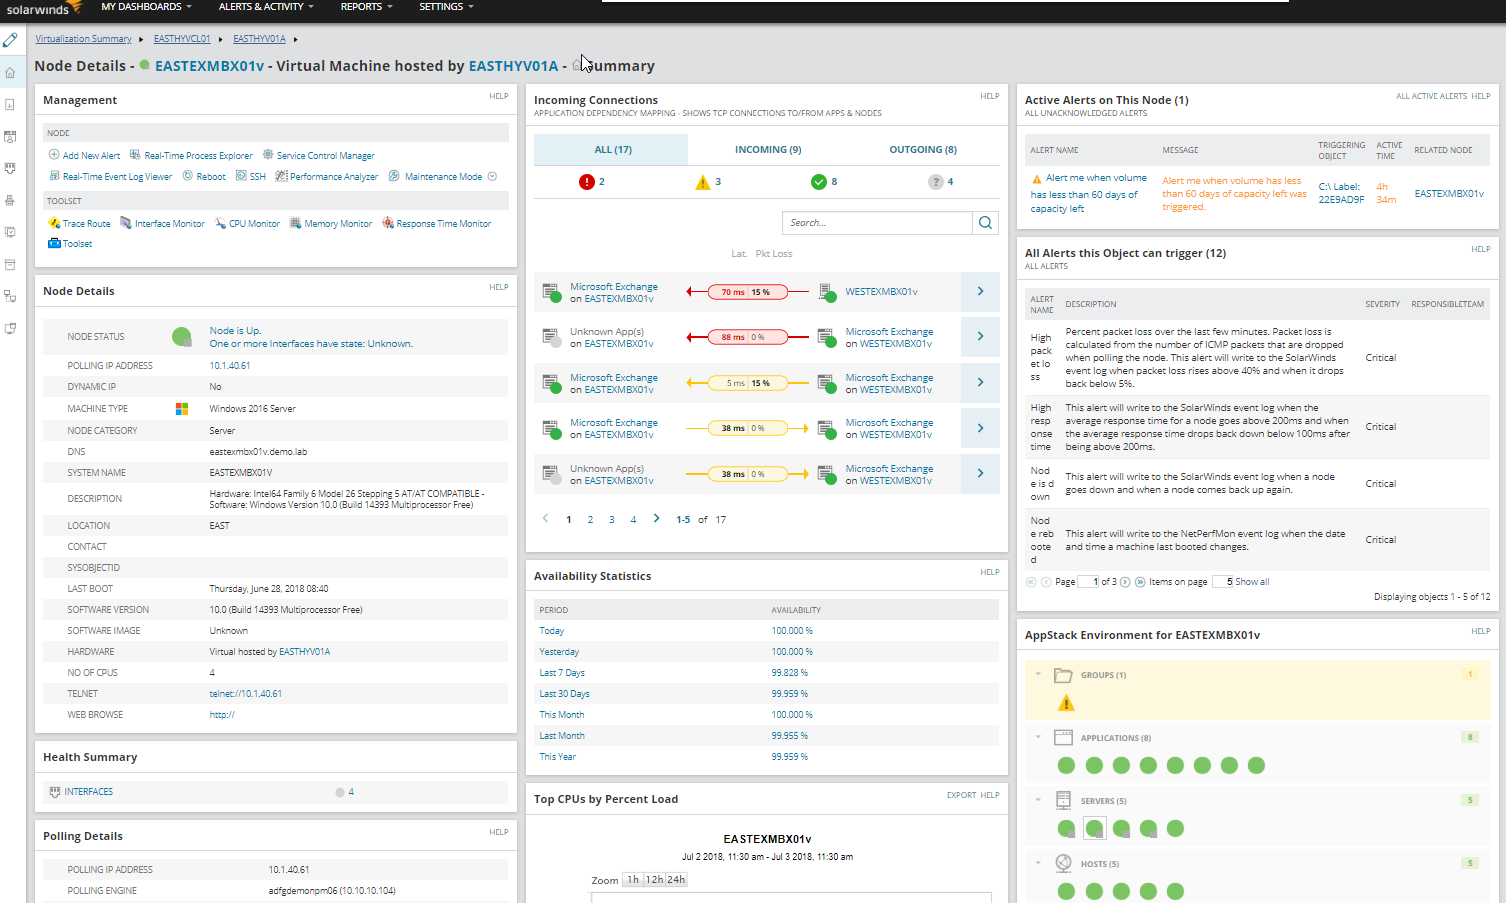Start an SSH session from Management
Viewport: 1506px width, 903px height.
[251, 176]
